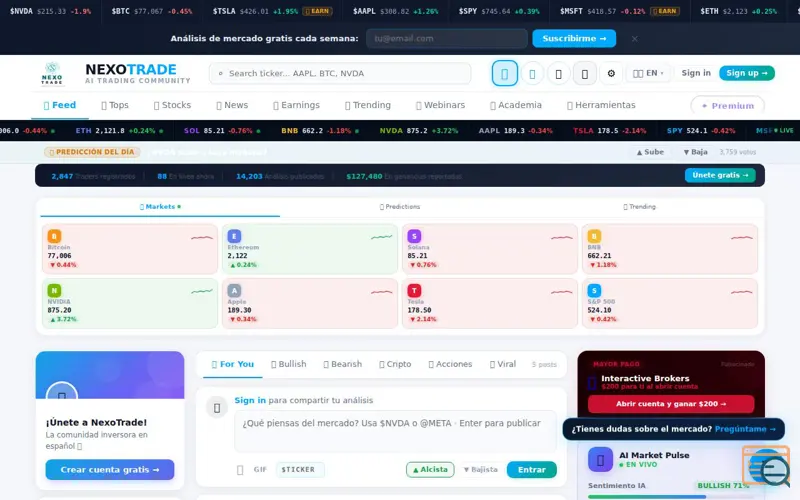Open the Academia navigation tab

516,105
